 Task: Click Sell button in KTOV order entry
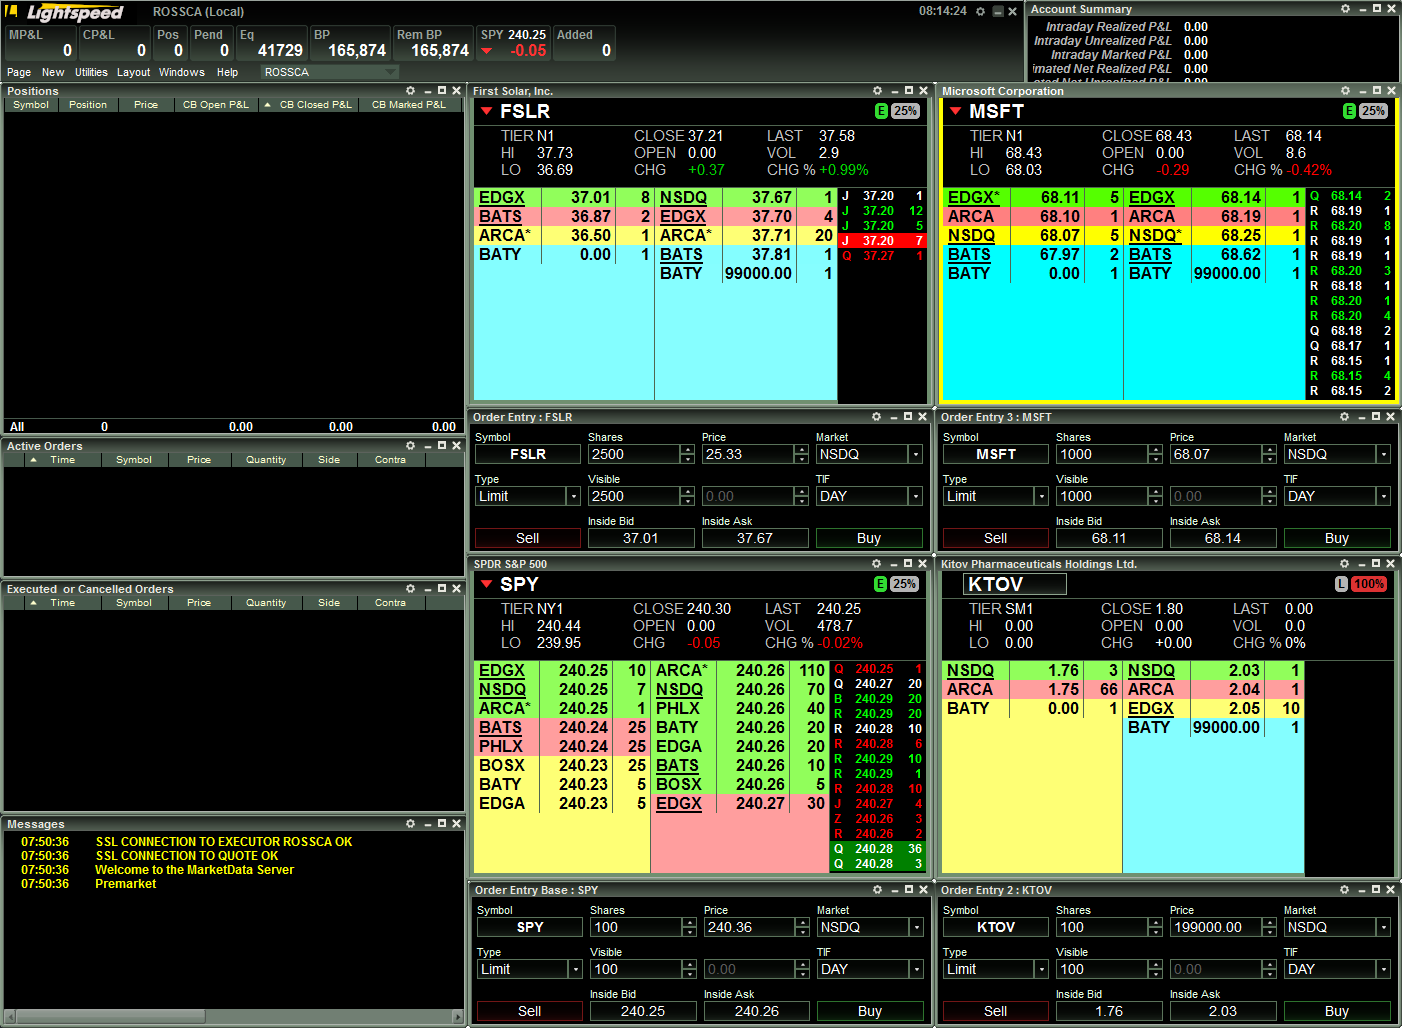pyautogui.click(x=995, y=1011)
